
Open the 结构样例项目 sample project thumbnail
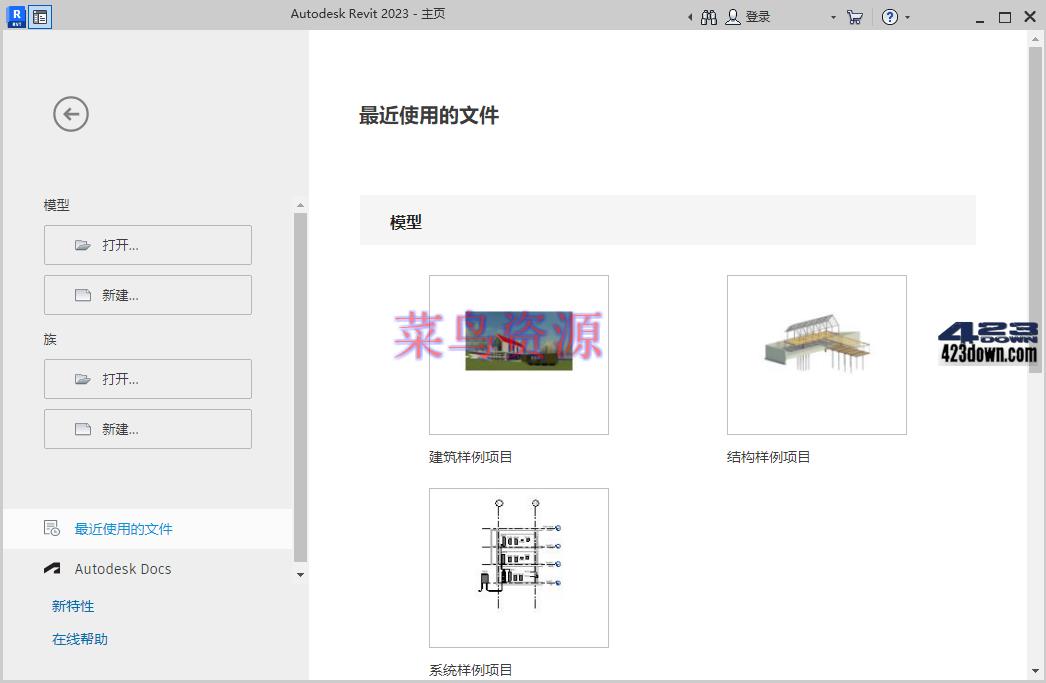817,354
